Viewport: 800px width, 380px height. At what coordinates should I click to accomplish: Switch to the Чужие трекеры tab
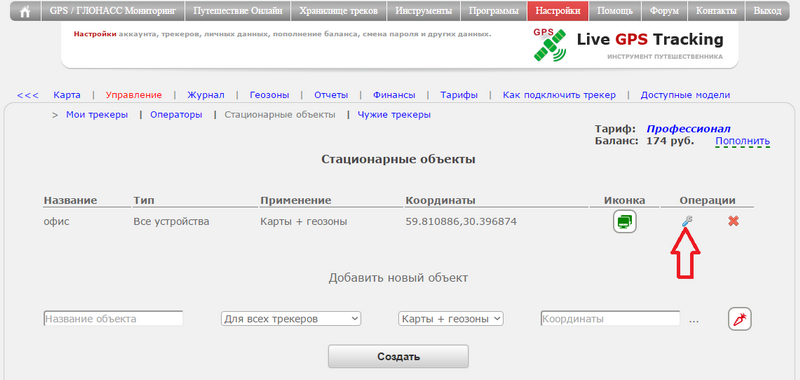tap(394, 115)
